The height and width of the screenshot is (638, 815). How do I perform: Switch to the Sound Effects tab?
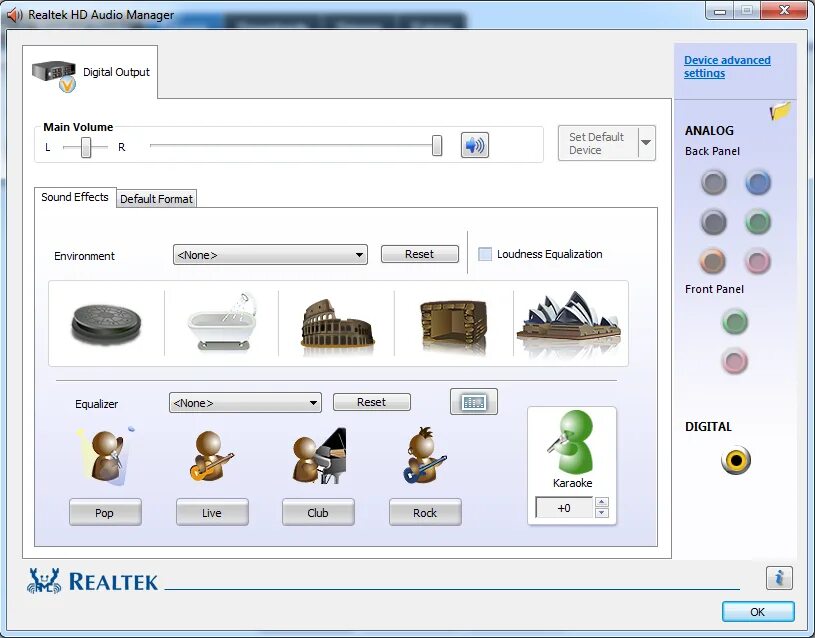click(x=75, y=197)
